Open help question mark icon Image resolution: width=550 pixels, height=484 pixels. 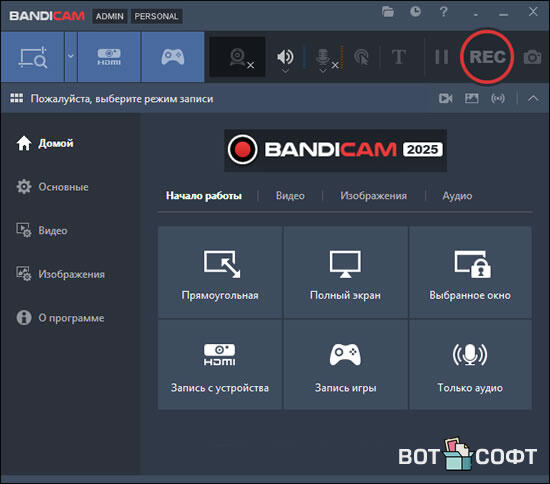coord(444,12)
